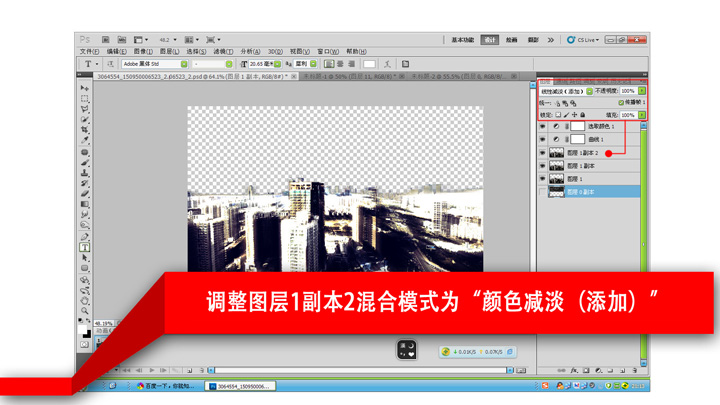
Task: Select the History Brush tool
Action: [84, 183]
